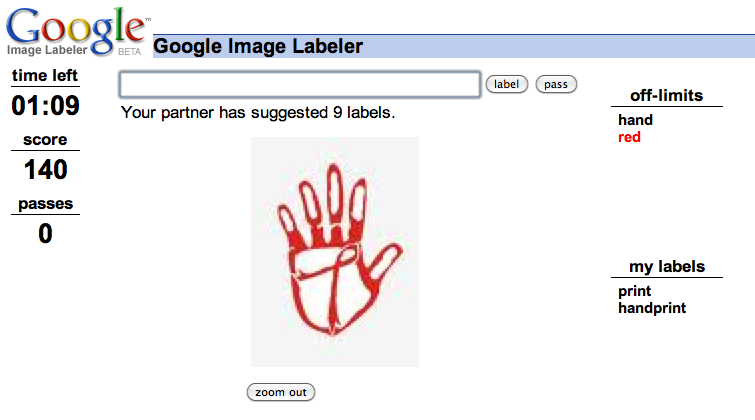Click the "off-limits" section heading
Viewport: 755px width, 420px height.
666,96
